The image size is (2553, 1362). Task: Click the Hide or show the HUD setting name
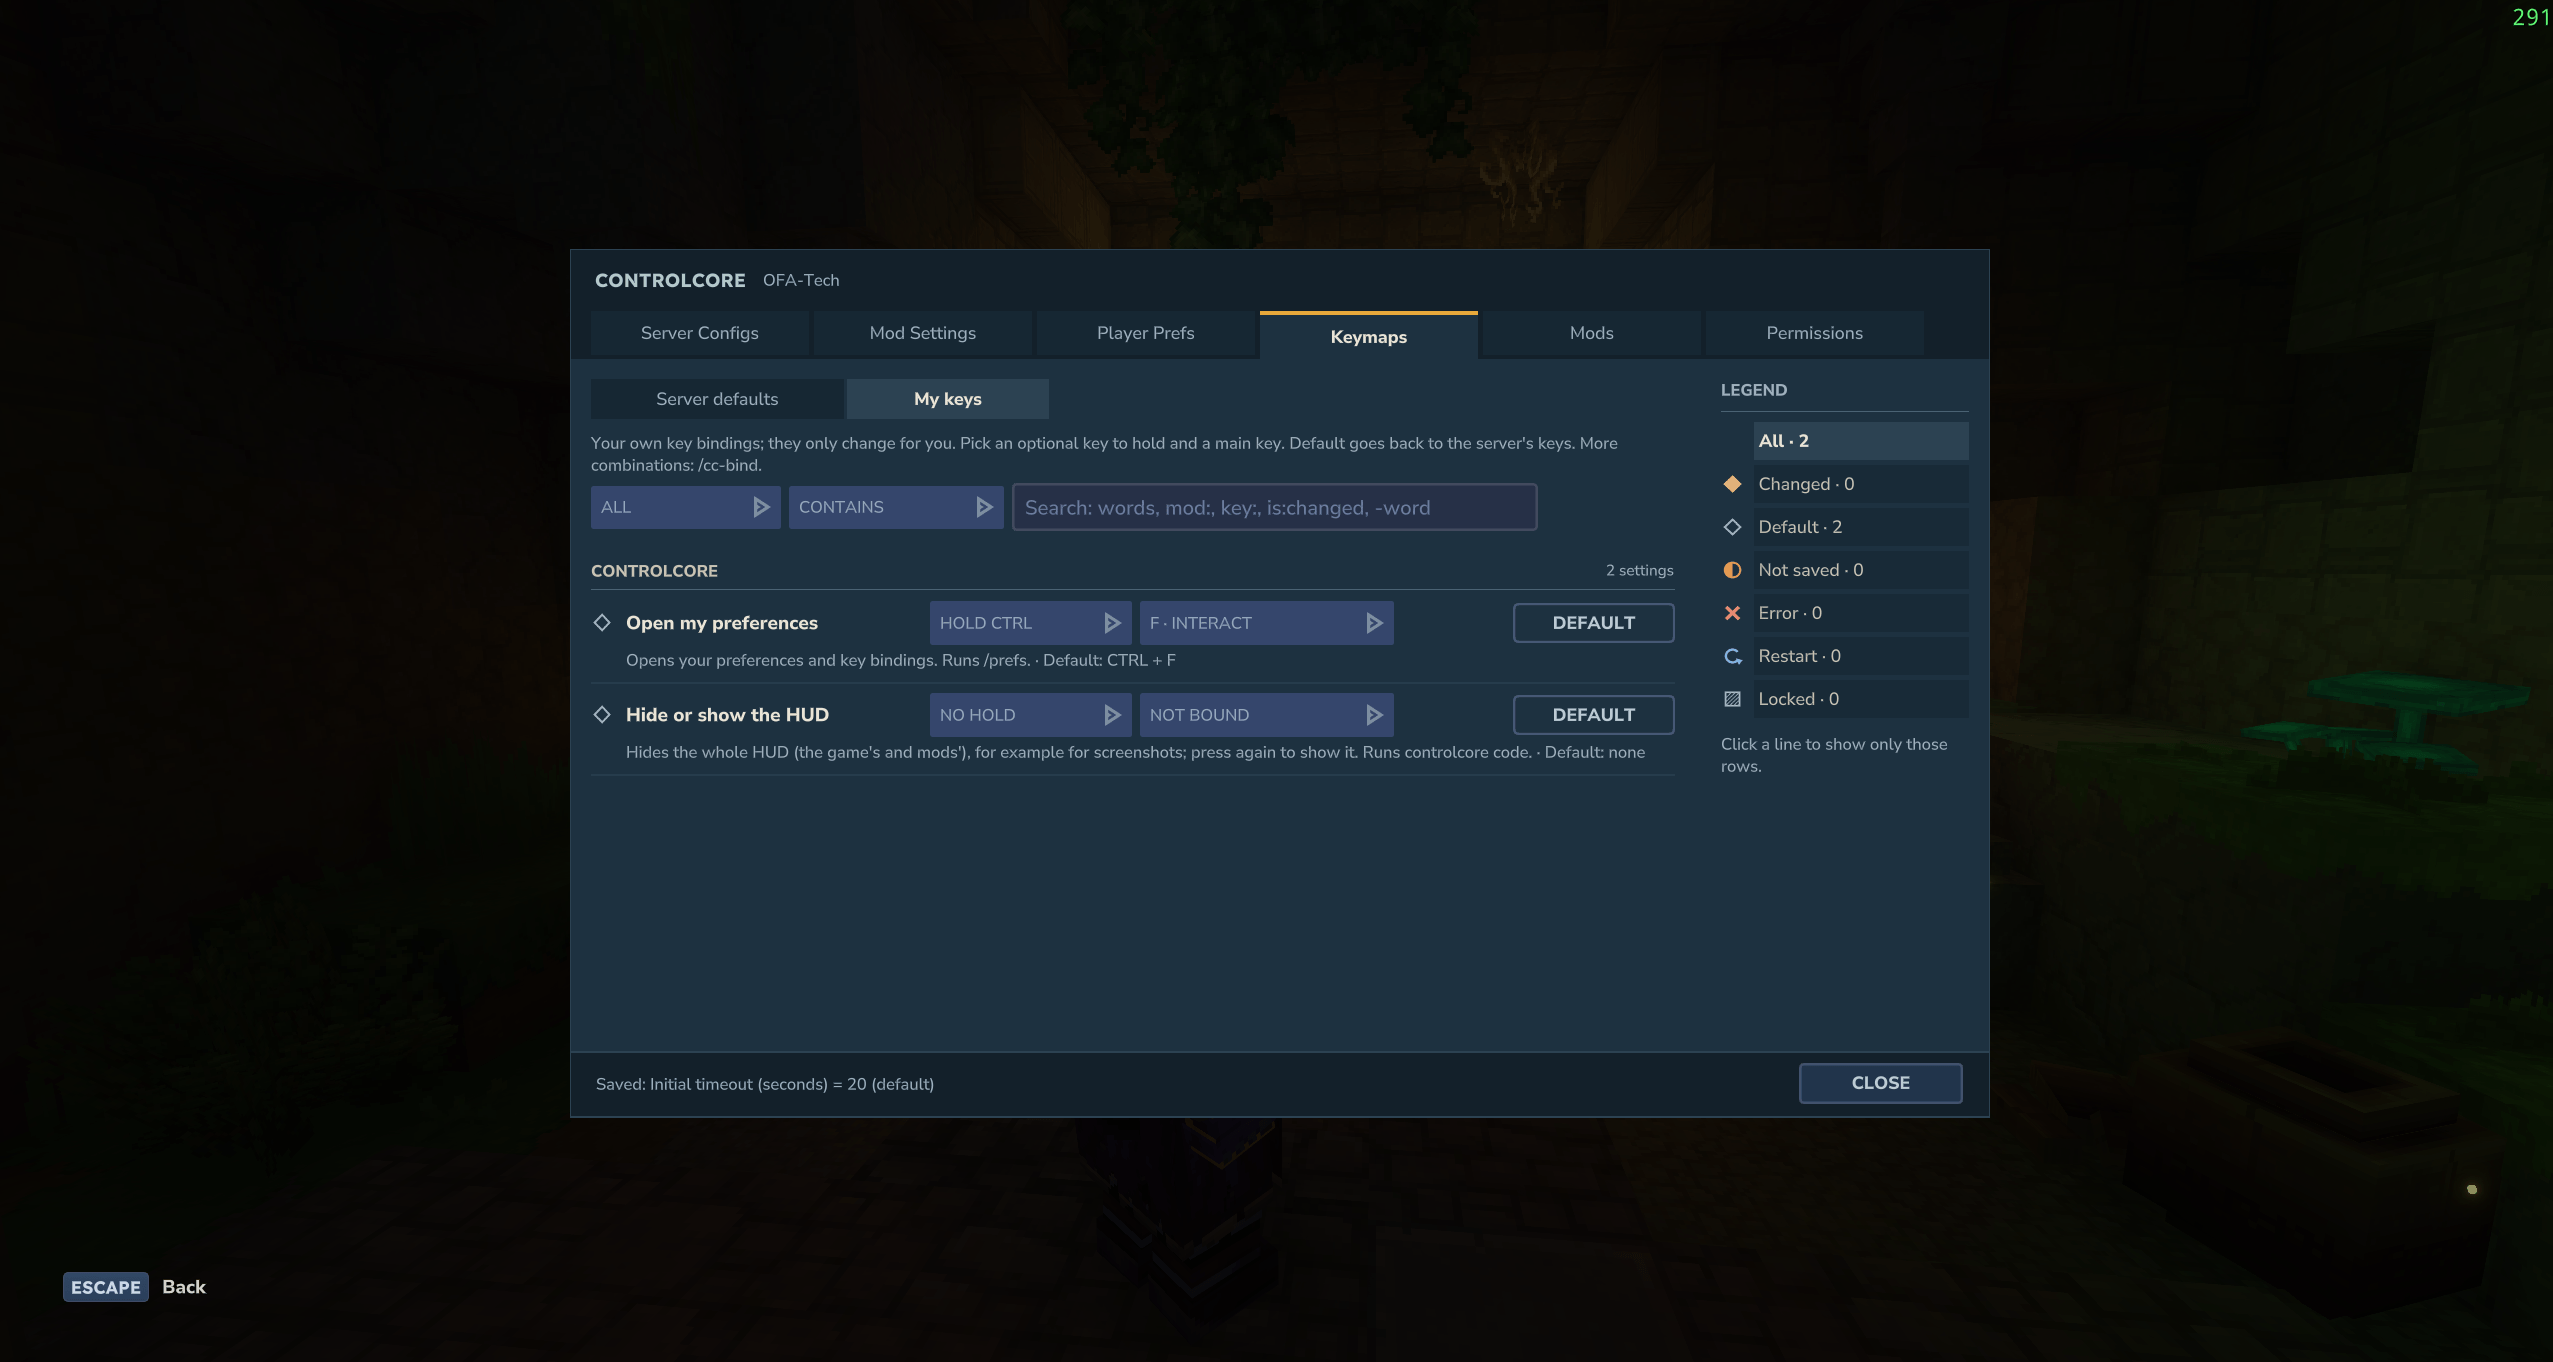727,715
